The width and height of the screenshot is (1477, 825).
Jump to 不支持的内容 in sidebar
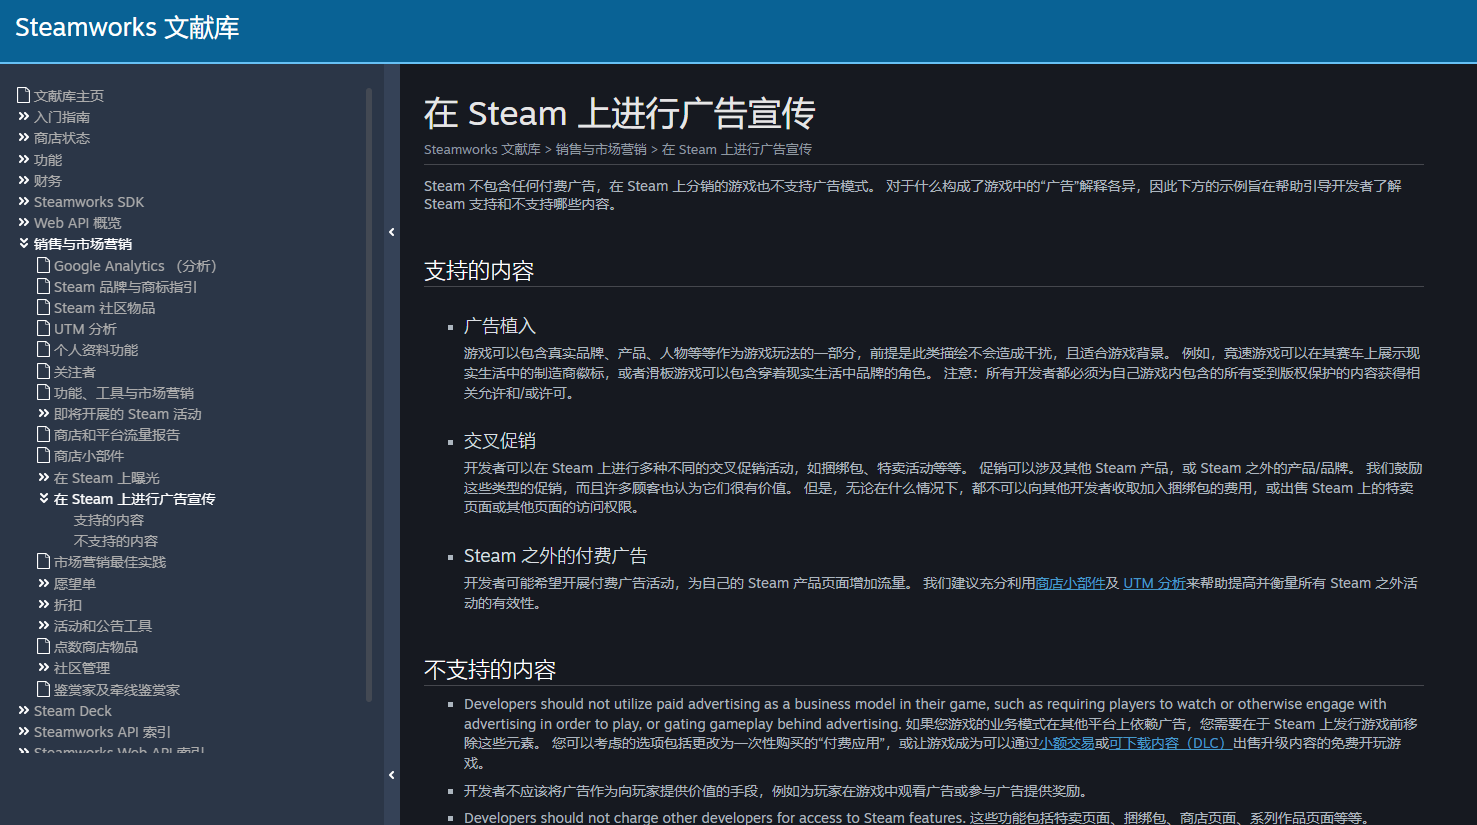[x=116, y=541]
